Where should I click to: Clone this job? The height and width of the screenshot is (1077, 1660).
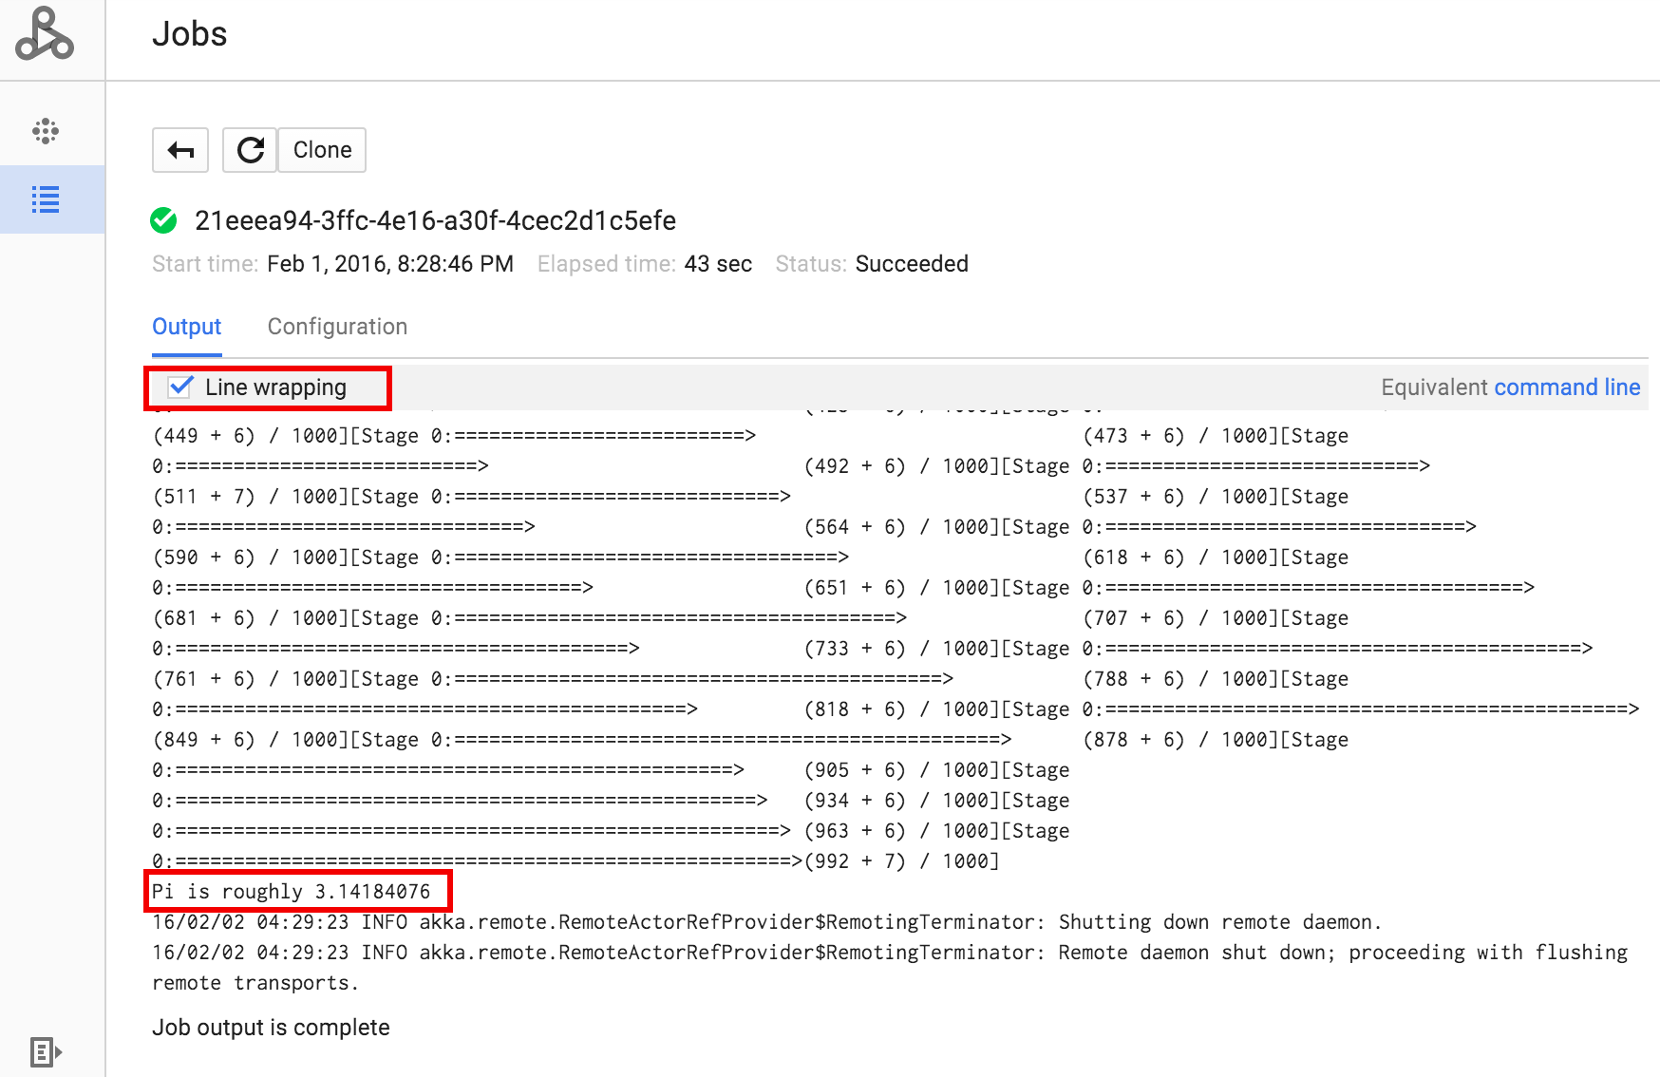322,150
